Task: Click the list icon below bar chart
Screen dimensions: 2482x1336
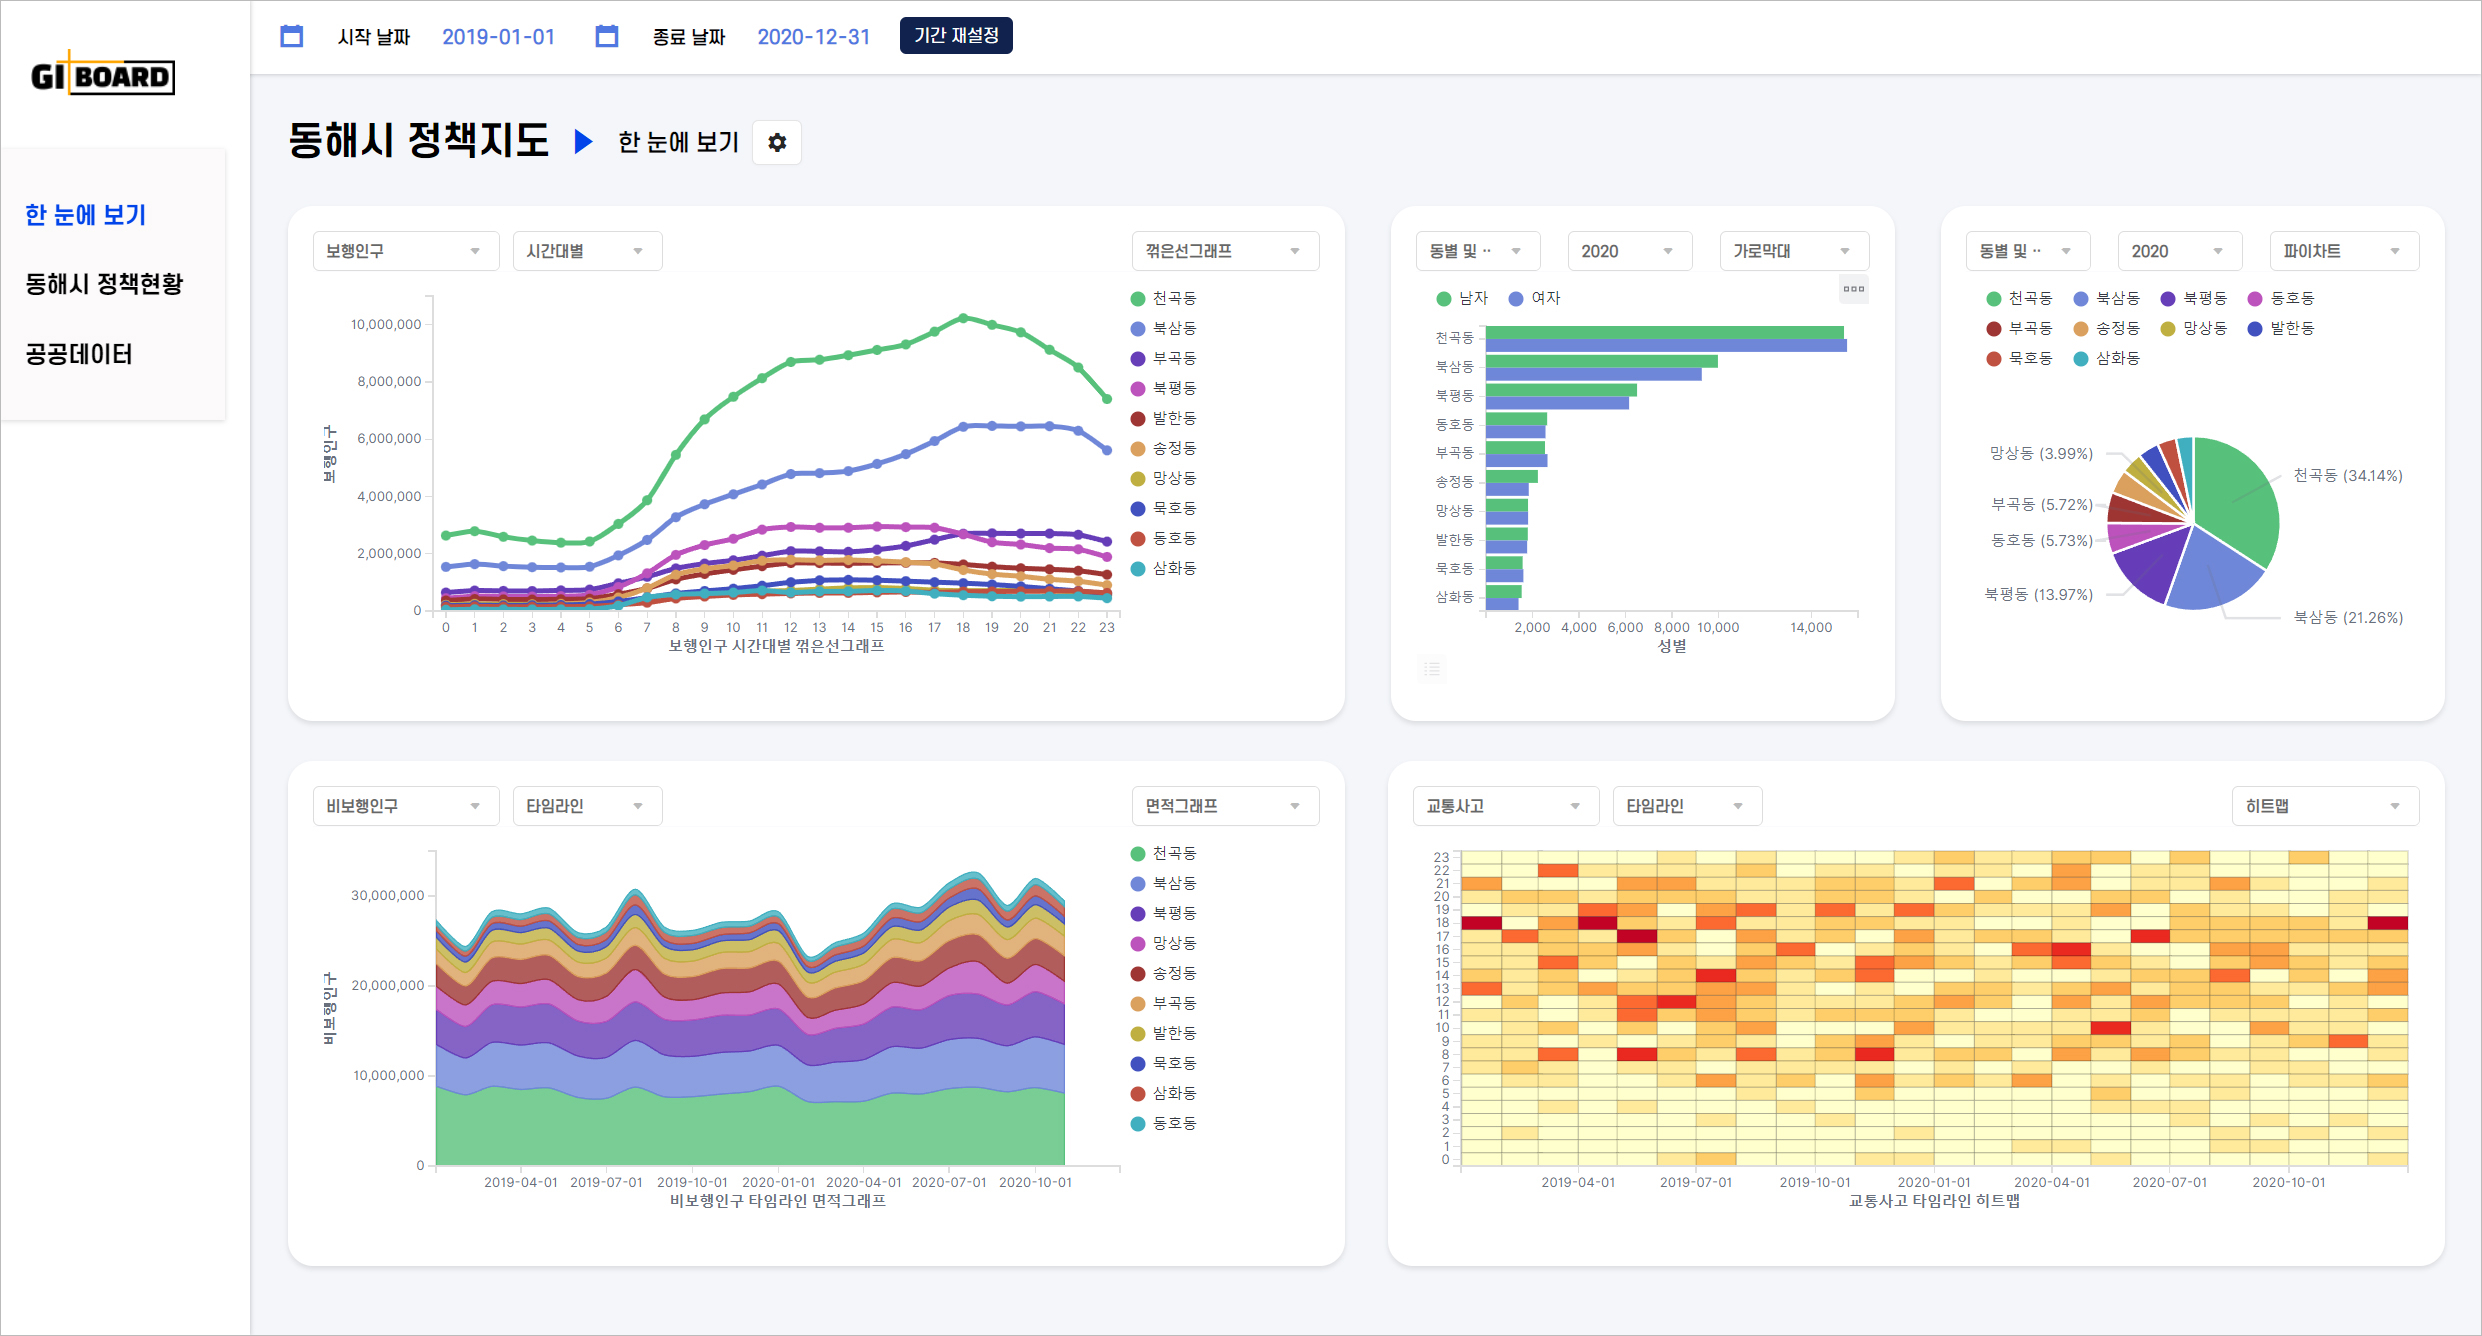Action: [x=1432, y=669]
